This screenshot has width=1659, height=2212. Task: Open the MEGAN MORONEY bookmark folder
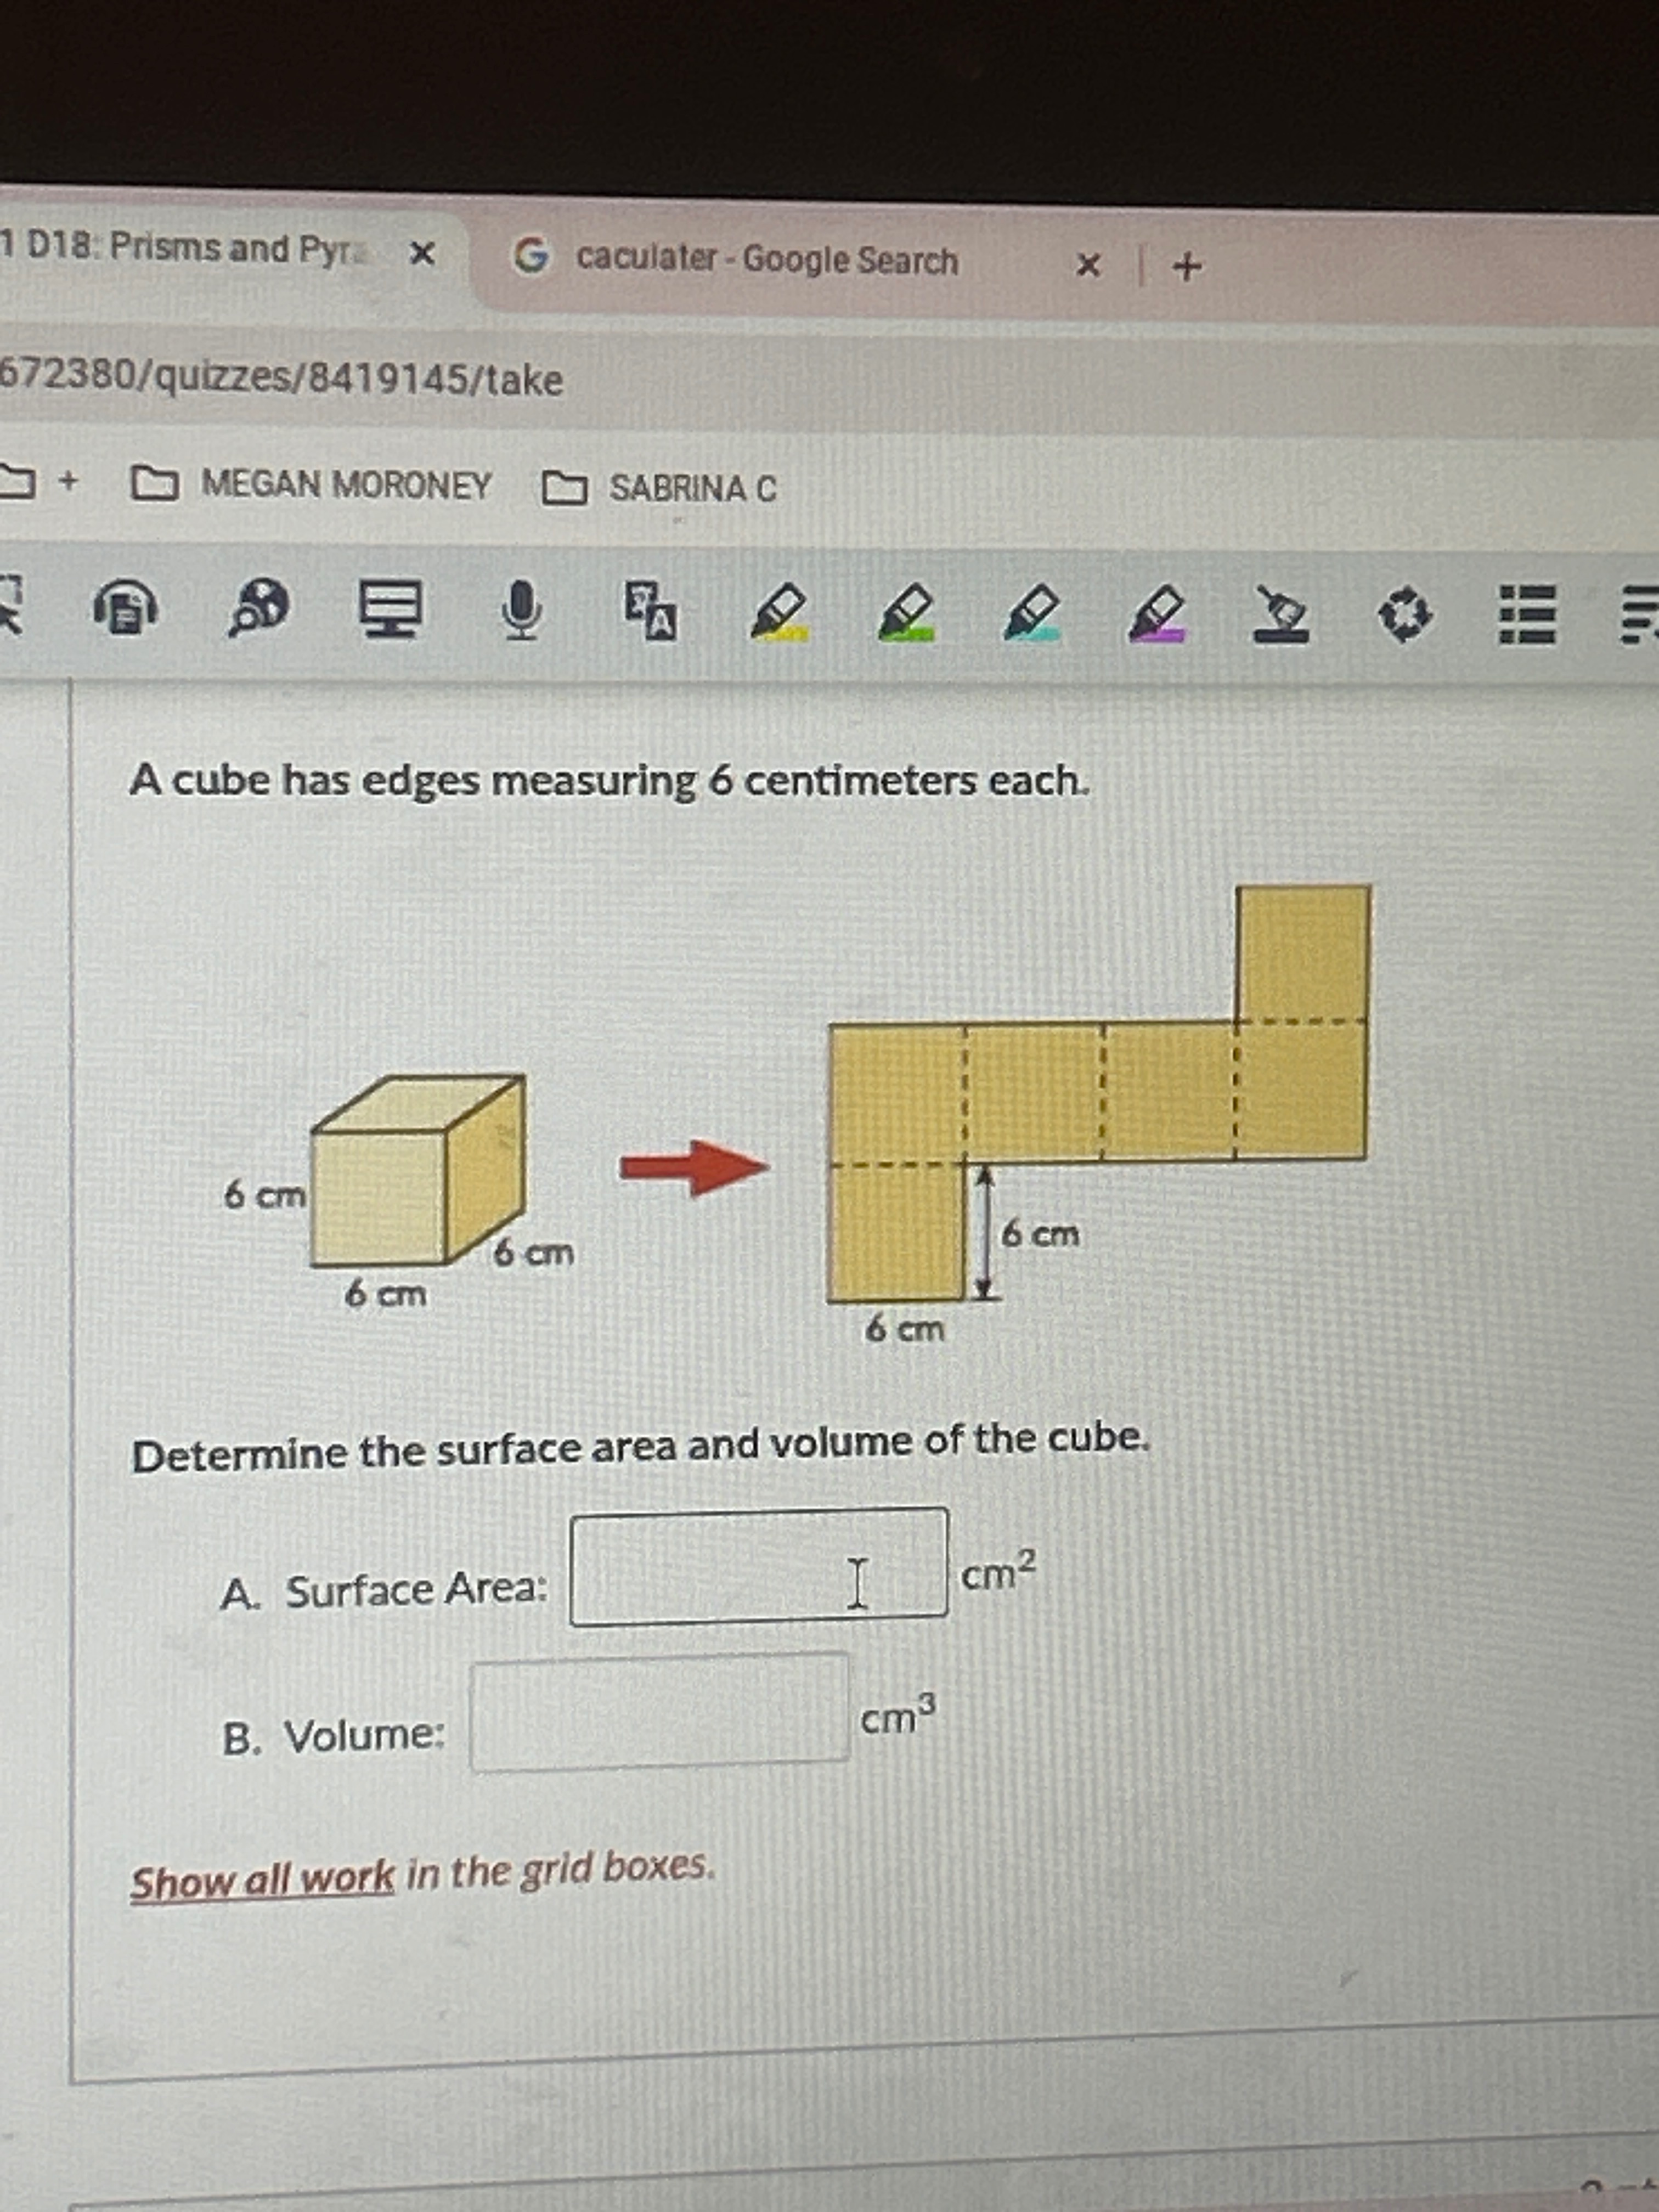[312, 484]
